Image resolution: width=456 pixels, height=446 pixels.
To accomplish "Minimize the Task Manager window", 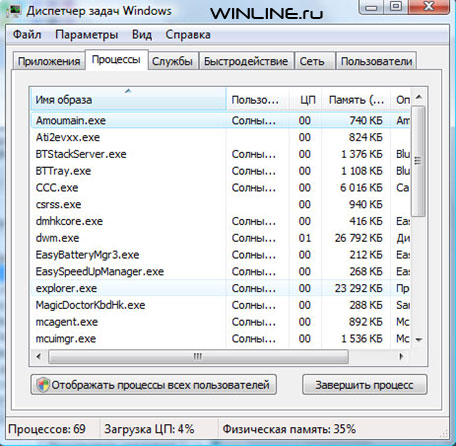I will pos(371,7).
